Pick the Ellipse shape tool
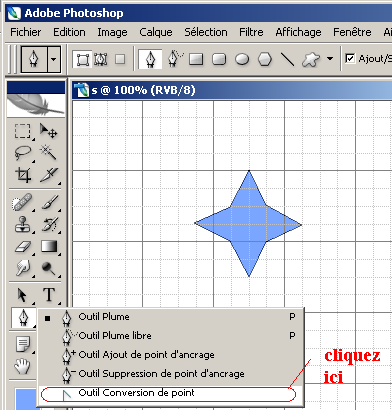Viewport: 392px width, 410px height. pyautogui.click(x=242, y=60)
